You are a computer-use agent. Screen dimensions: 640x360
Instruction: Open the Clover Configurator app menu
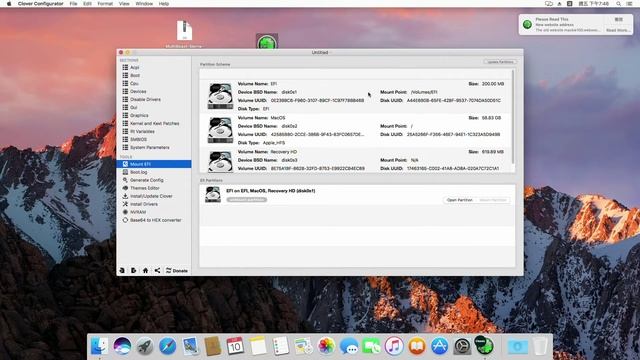[x=40, y=4]
